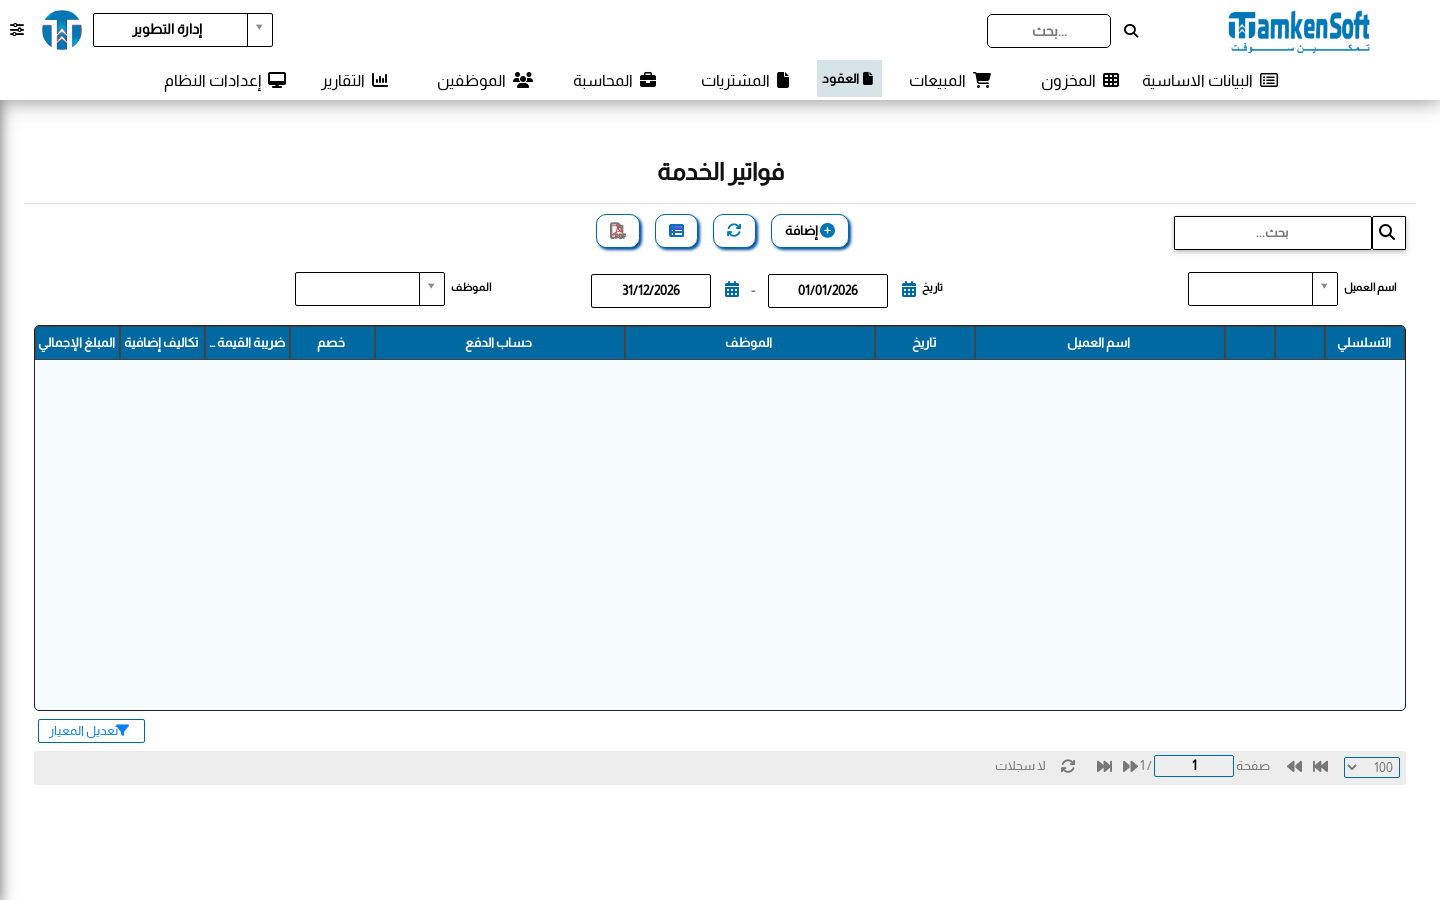Refresh the list via toolbar refresh button

734,231
